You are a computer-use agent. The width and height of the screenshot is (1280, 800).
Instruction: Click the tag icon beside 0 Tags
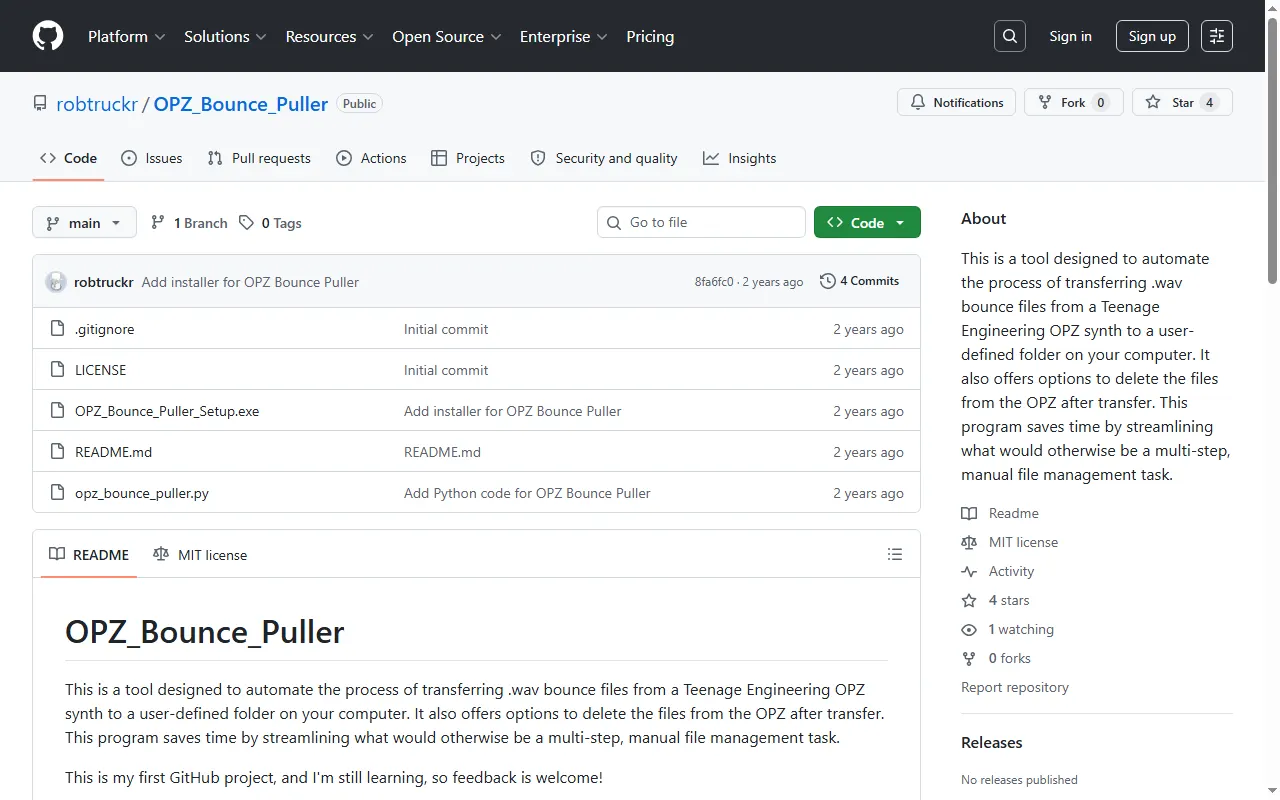click(246, 223)
